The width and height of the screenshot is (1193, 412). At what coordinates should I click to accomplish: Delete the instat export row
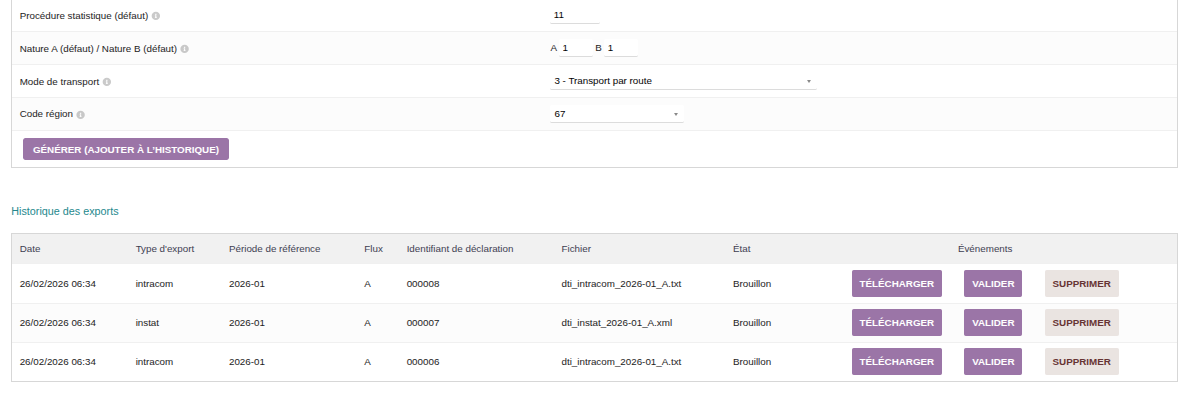tap(1081, 323)
